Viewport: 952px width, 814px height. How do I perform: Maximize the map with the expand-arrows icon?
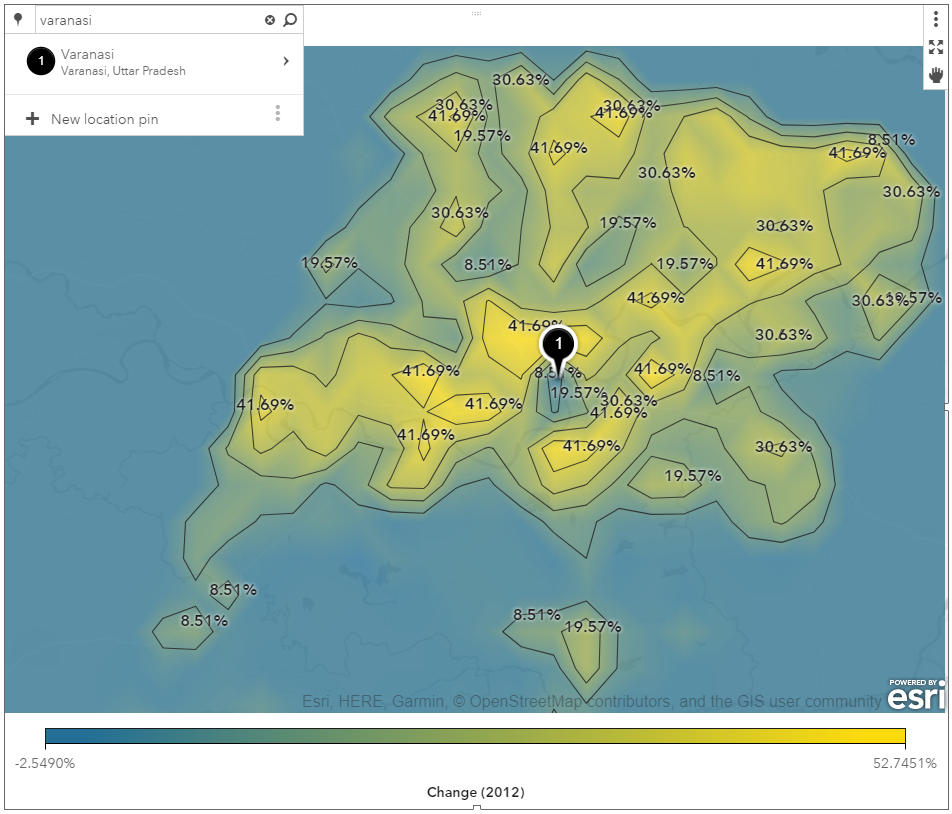[x=935, y=47]
